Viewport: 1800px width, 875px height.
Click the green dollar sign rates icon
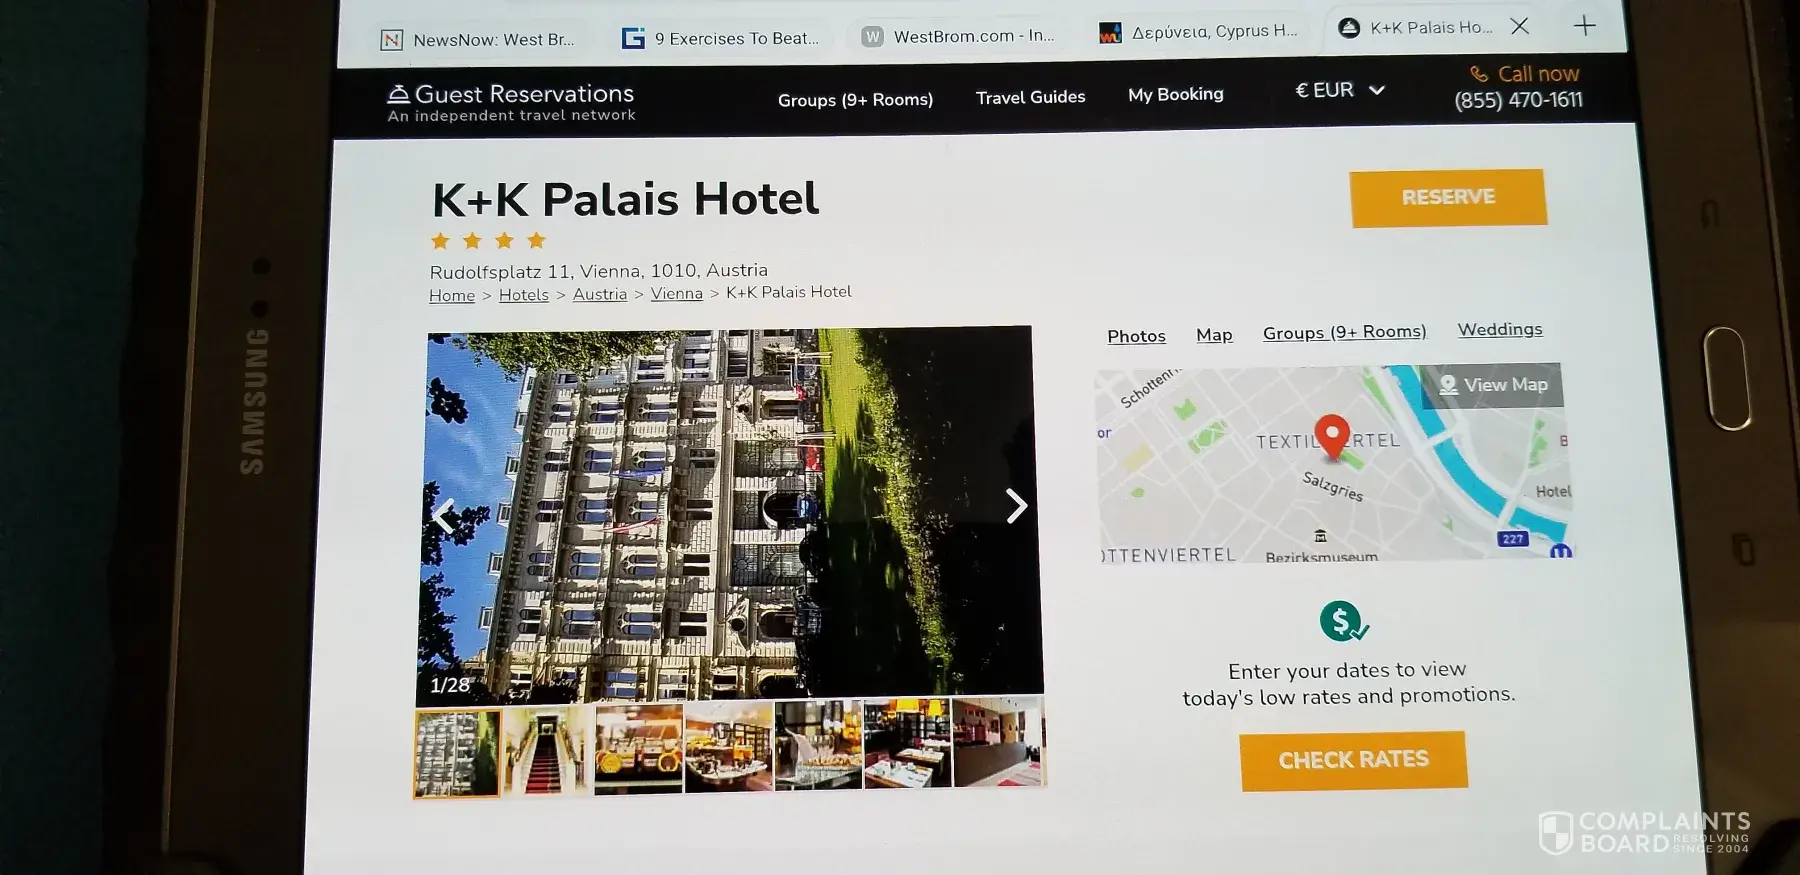click(1343, 621)
